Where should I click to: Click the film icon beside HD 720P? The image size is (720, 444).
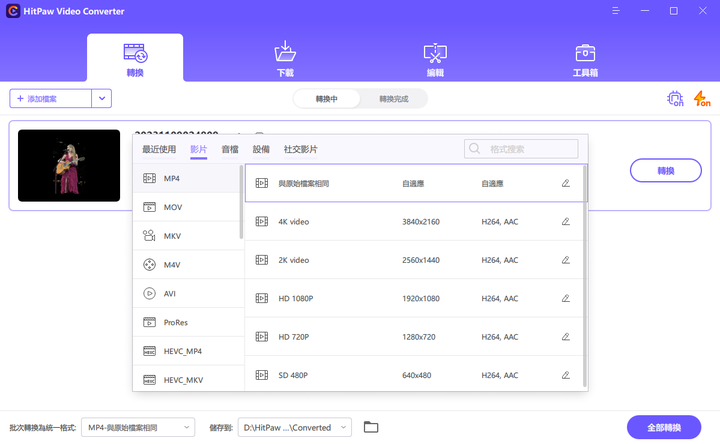click(x=262, y=337)
